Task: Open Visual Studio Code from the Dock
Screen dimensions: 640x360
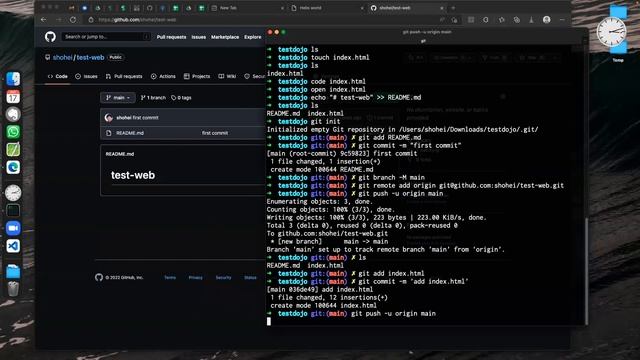Action: 13,246
